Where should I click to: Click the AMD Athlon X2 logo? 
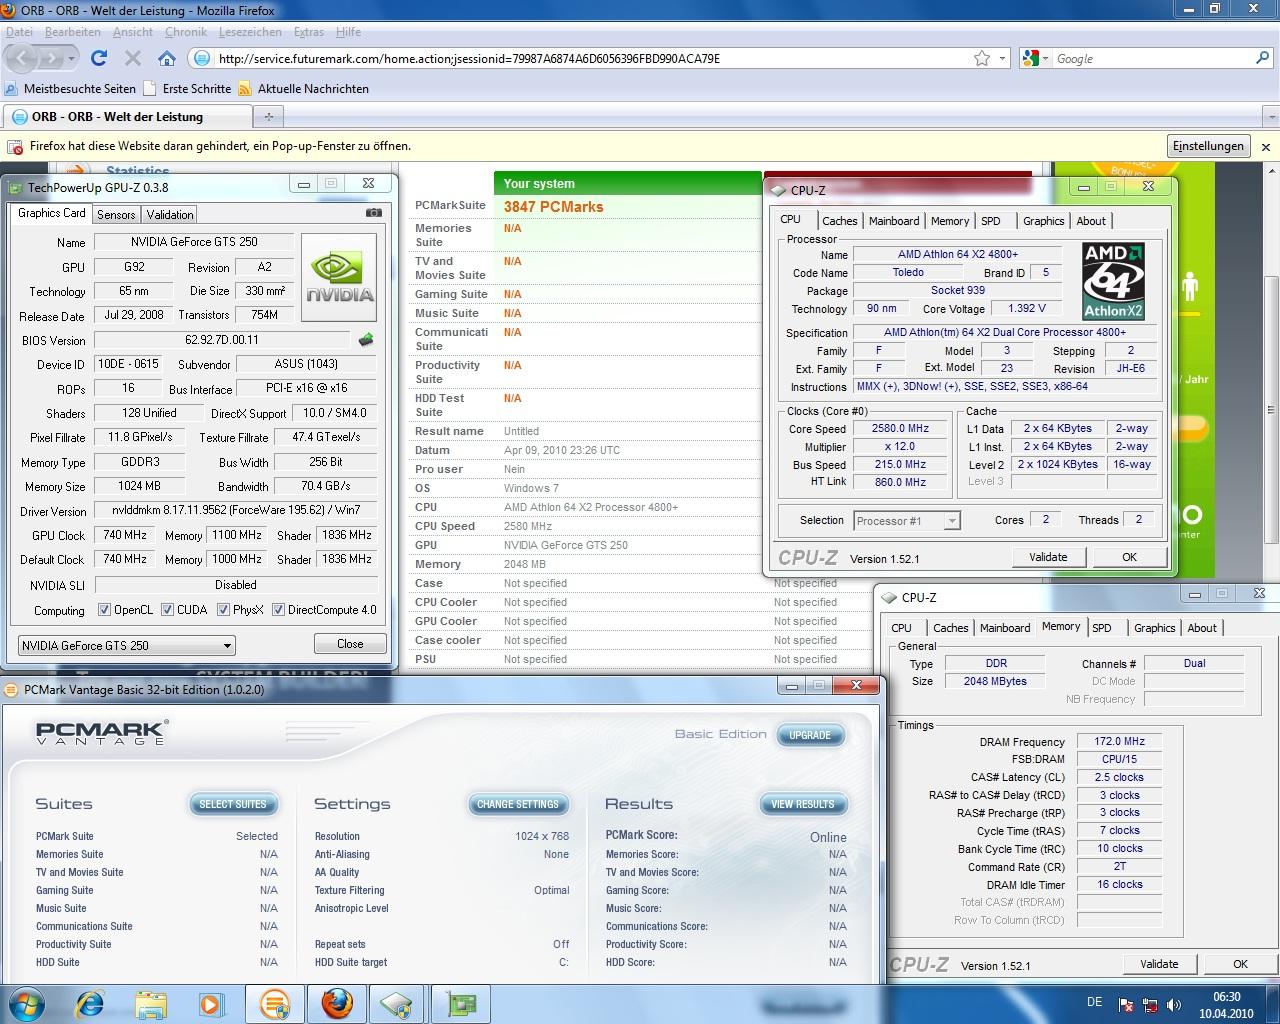pyautogui.click(x=1113, y=282)
